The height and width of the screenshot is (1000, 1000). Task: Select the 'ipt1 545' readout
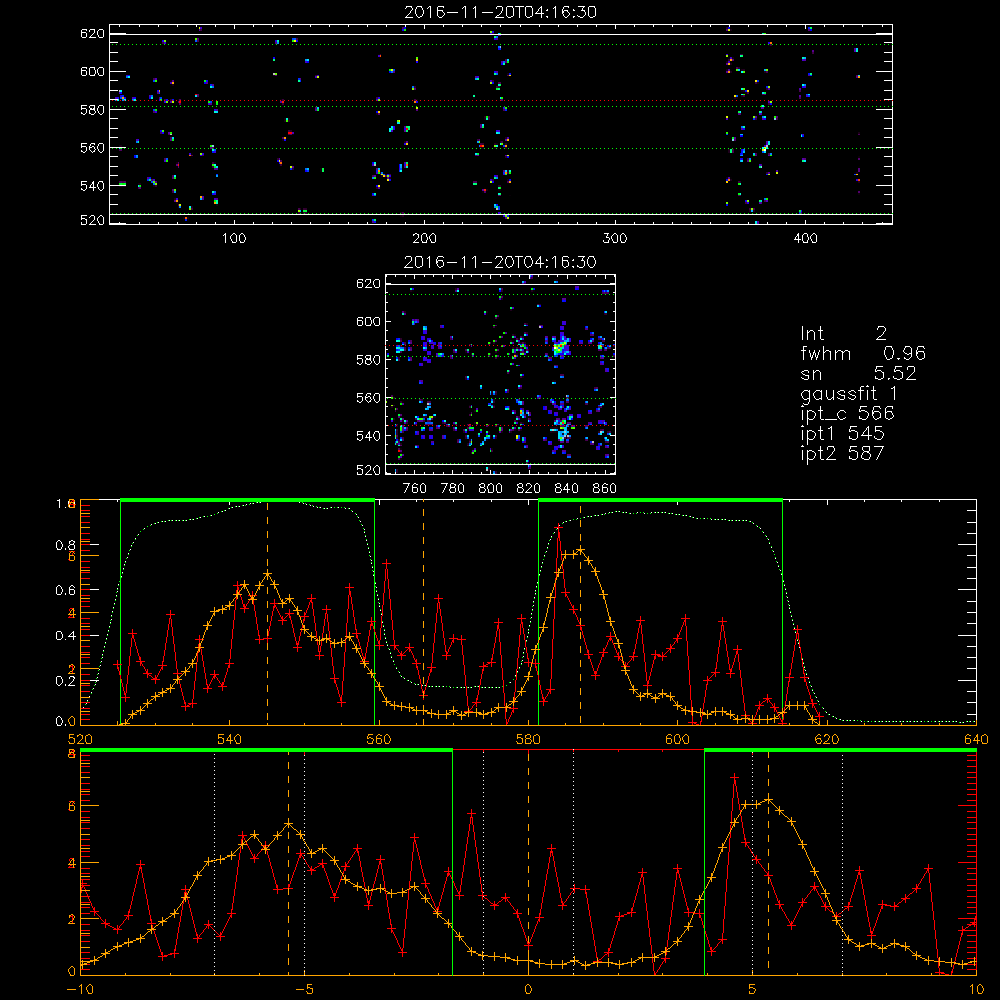pyautogui.click(x=842, y=434)
